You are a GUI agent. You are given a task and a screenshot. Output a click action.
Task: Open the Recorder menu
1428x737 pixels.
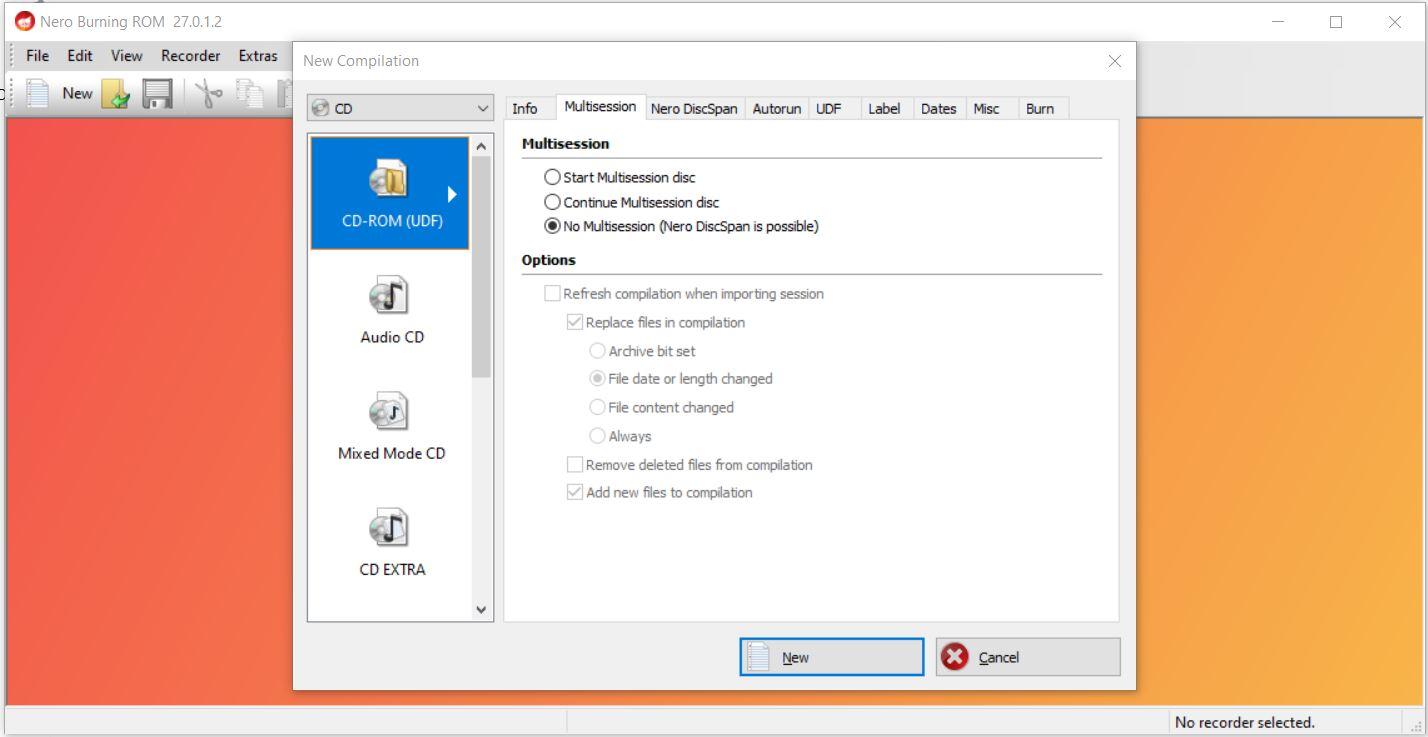[x=190, y=56]
